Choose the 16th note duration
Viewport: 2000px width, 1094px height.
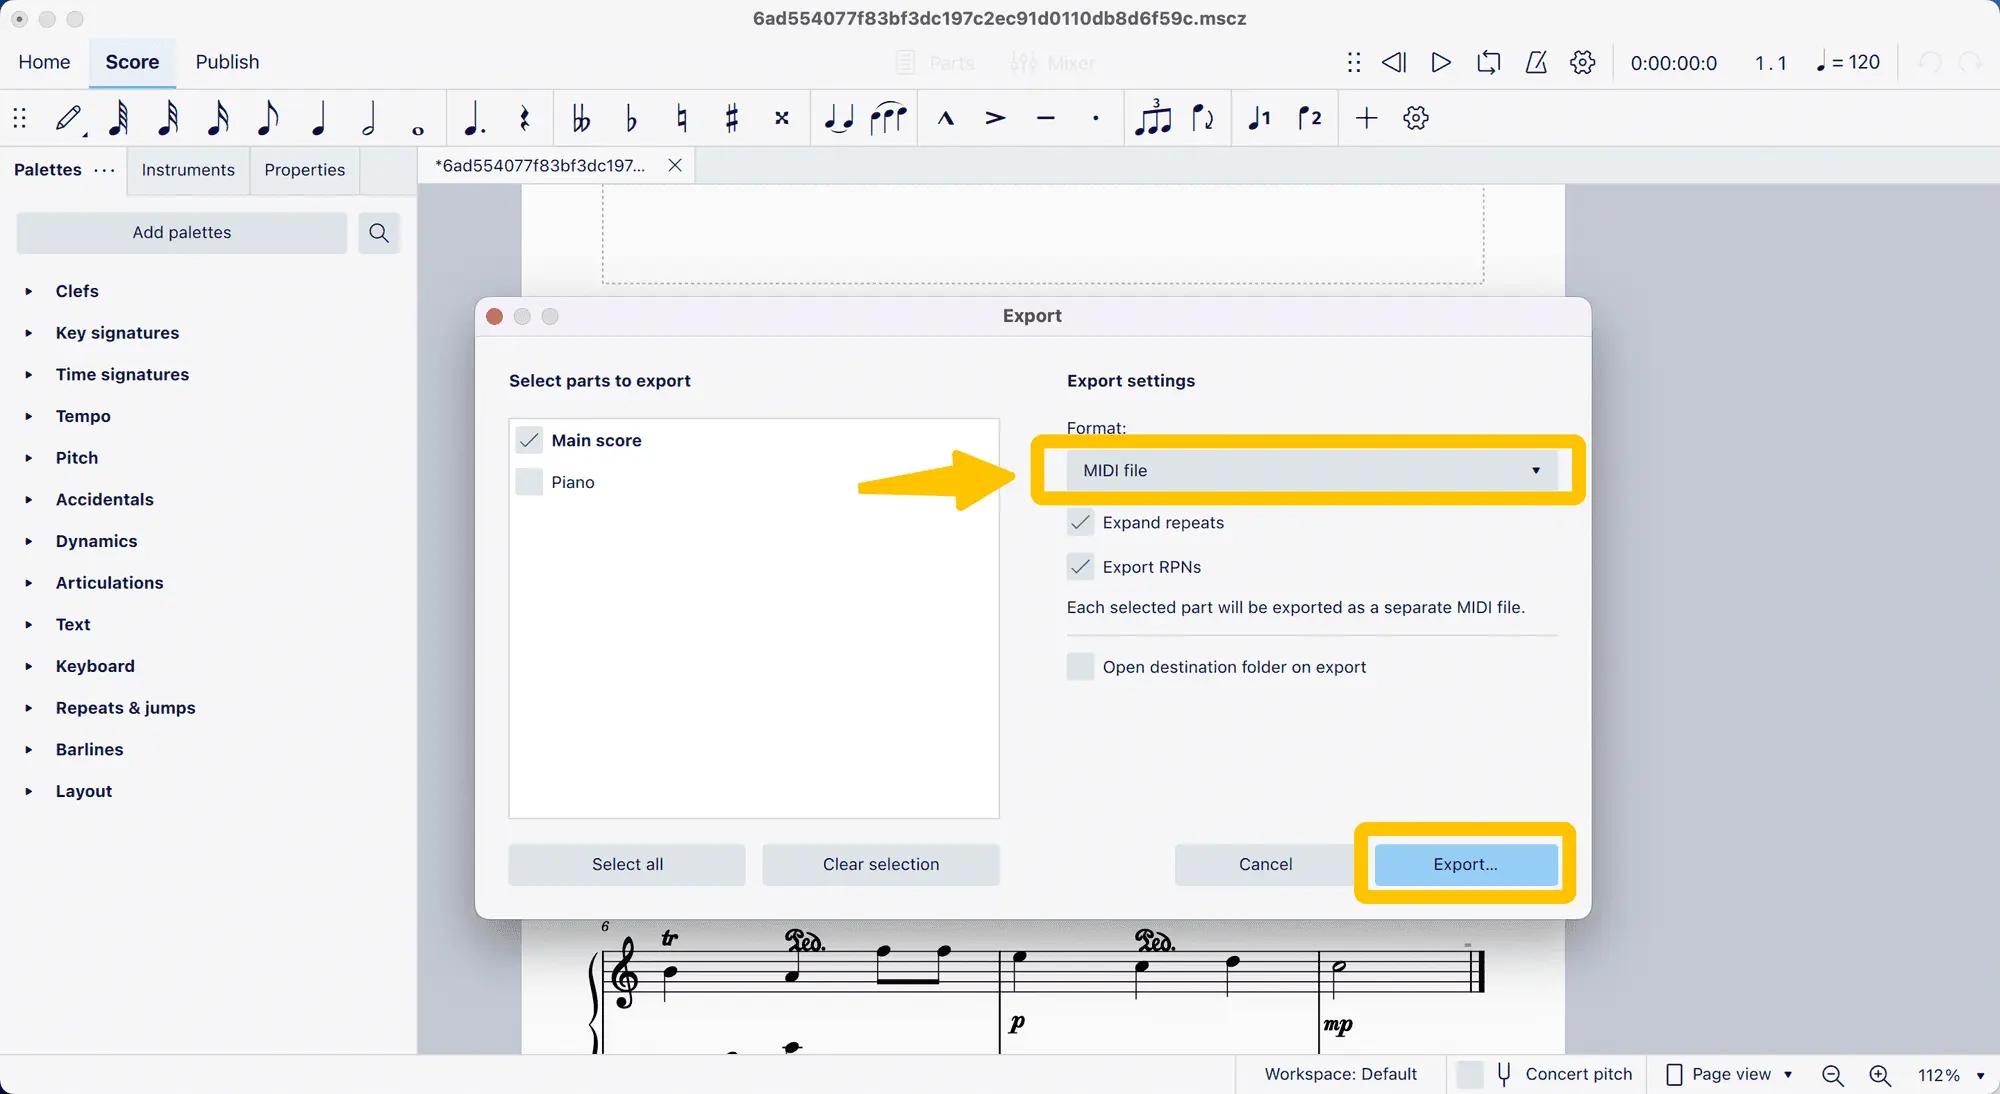point(218,118)
